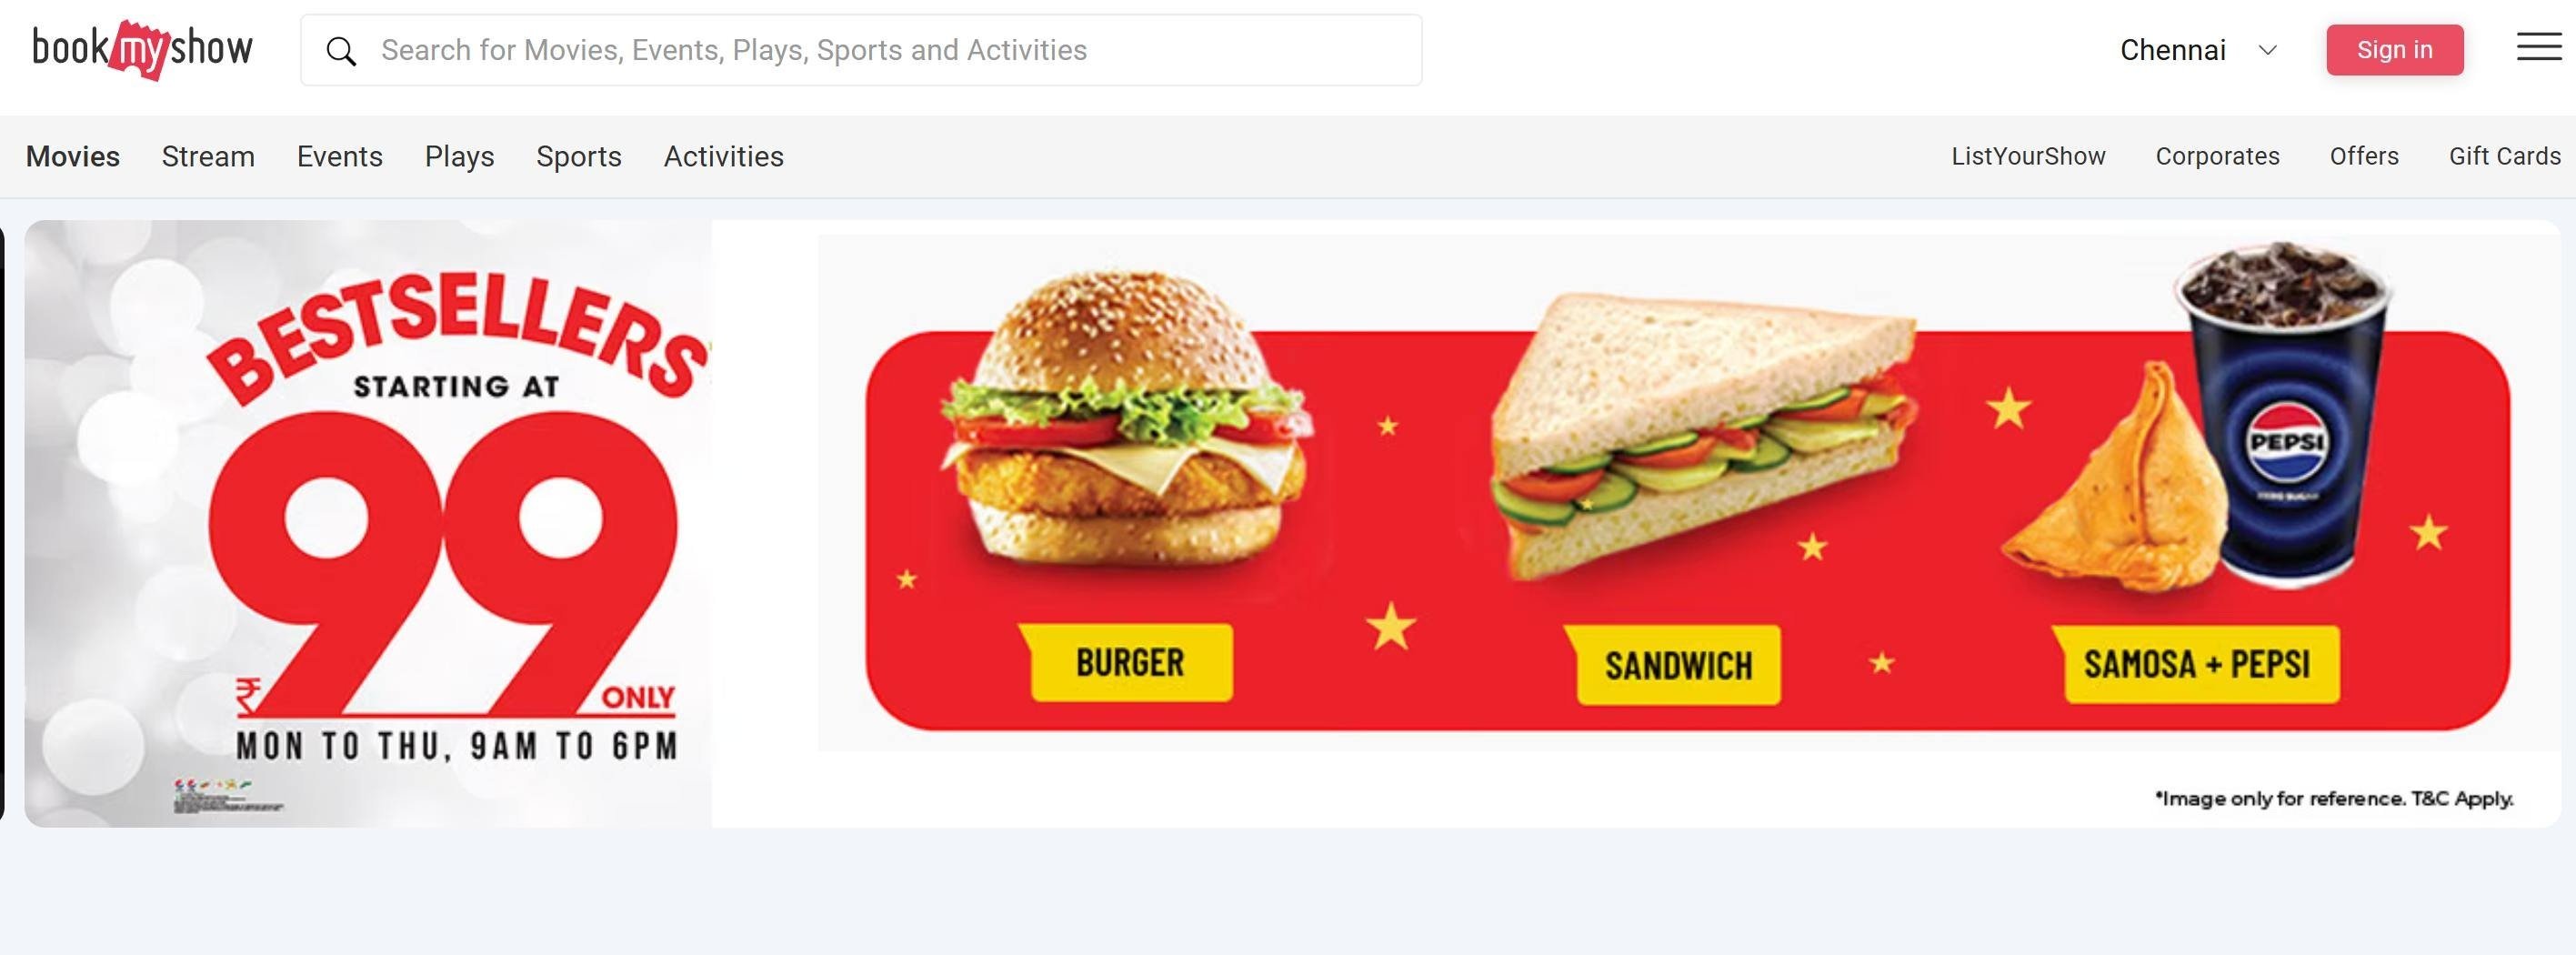This screenshot has height=955, width=2576.
Task: Expand the Chennai city chevron
Action: pos(2268,50)
